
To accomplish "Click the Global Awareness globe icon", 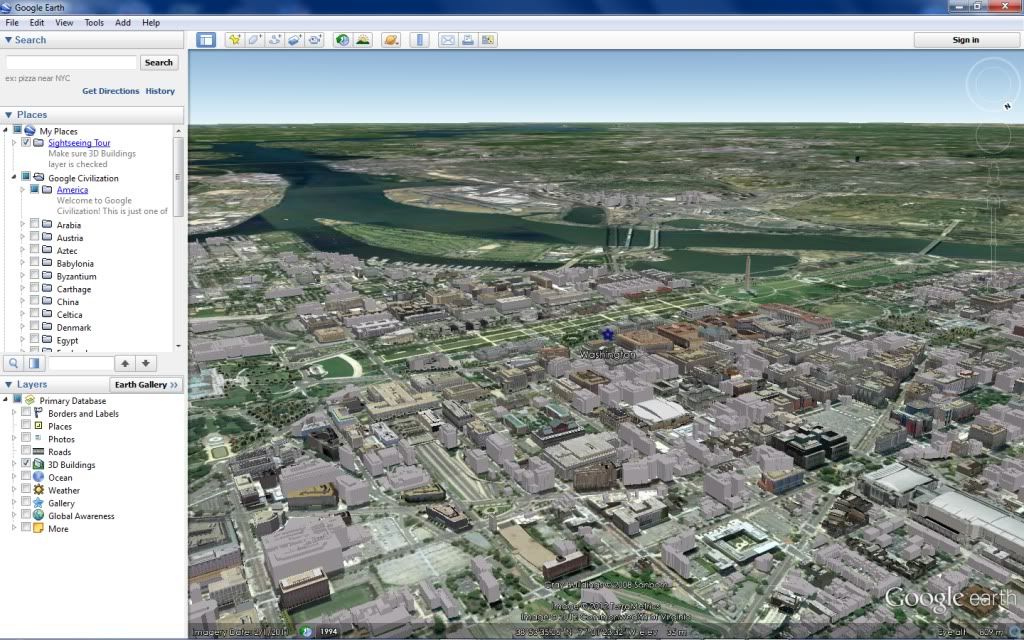I will click(39, 515).
